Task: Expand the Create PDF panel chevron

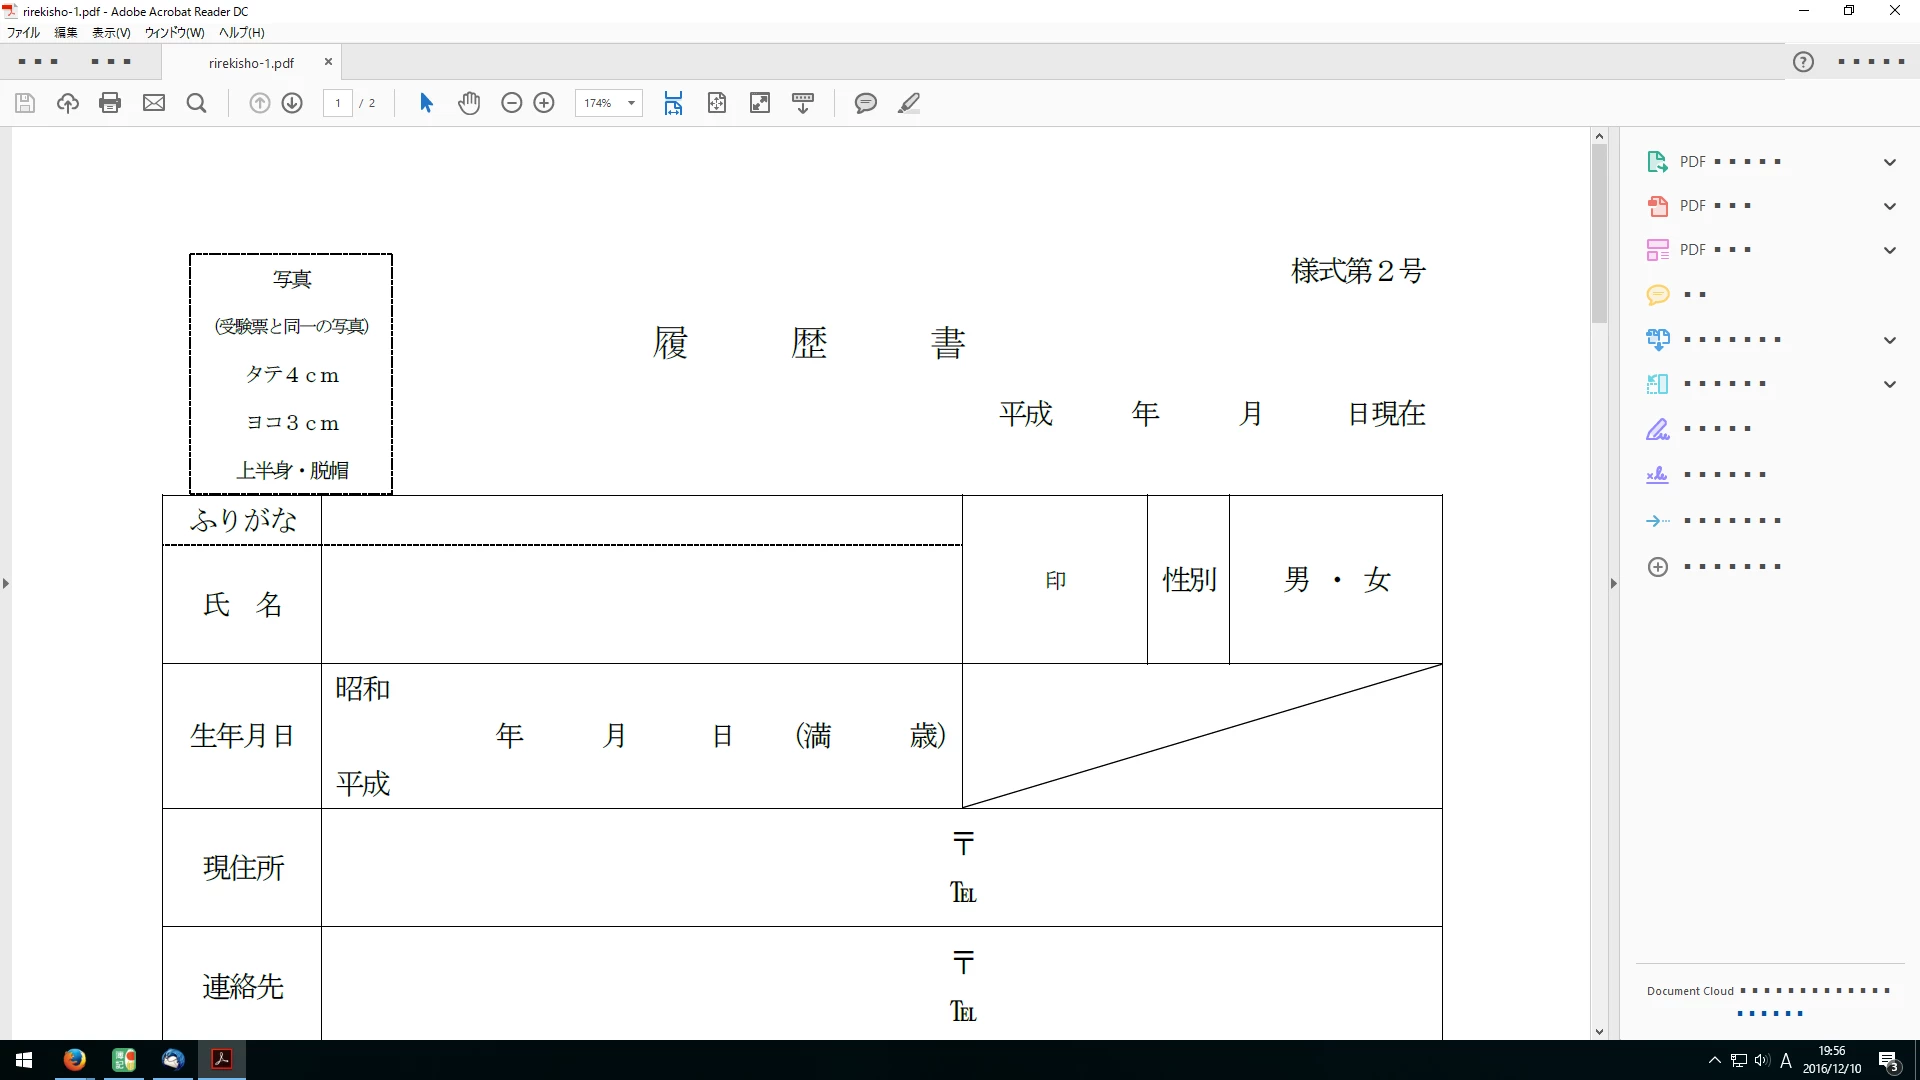Action: tap(1889, 206)
